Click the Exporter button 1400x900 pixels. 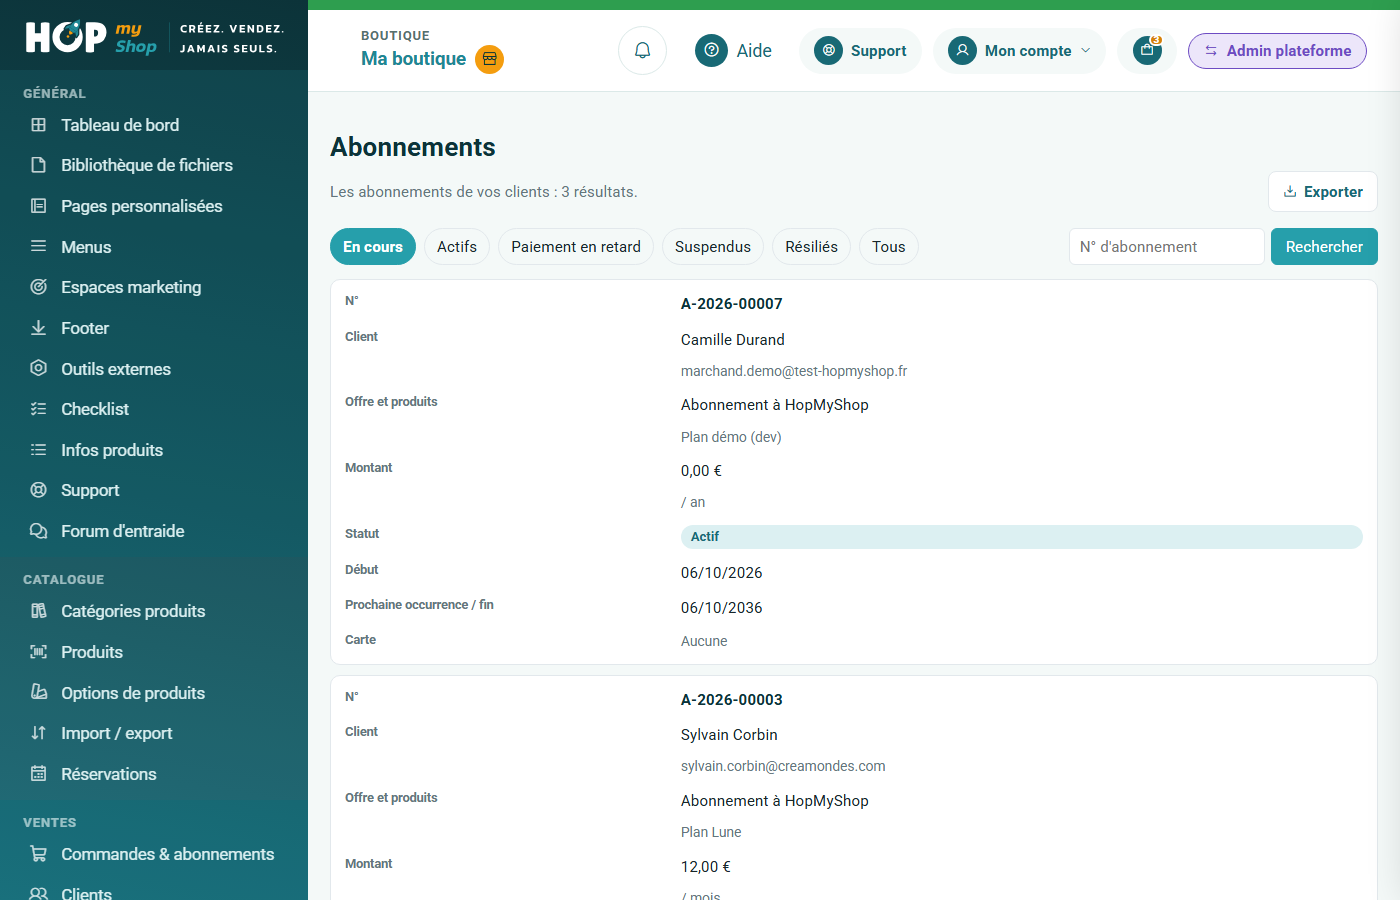tap(1323, 192)
